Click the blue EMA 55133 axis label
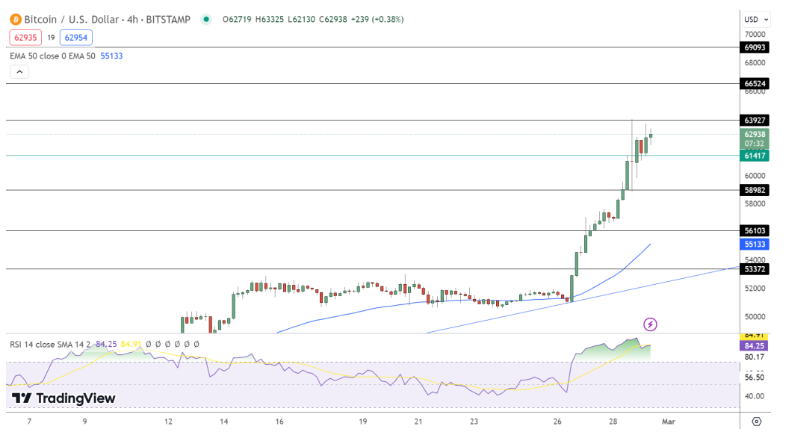Image resolution: width=788 pixels, height=443 pixels. pyautogui.click(x=755, y=243)
